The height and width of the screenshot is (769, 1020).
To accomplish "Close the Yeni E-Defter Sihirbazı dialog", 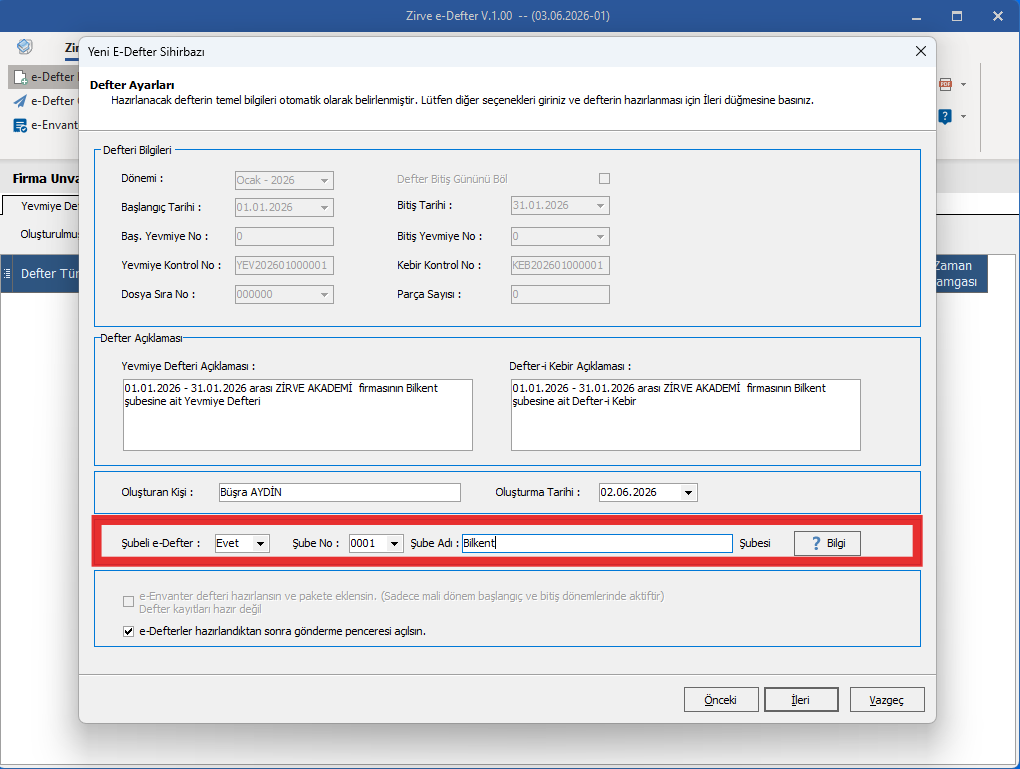I will 920,51.
